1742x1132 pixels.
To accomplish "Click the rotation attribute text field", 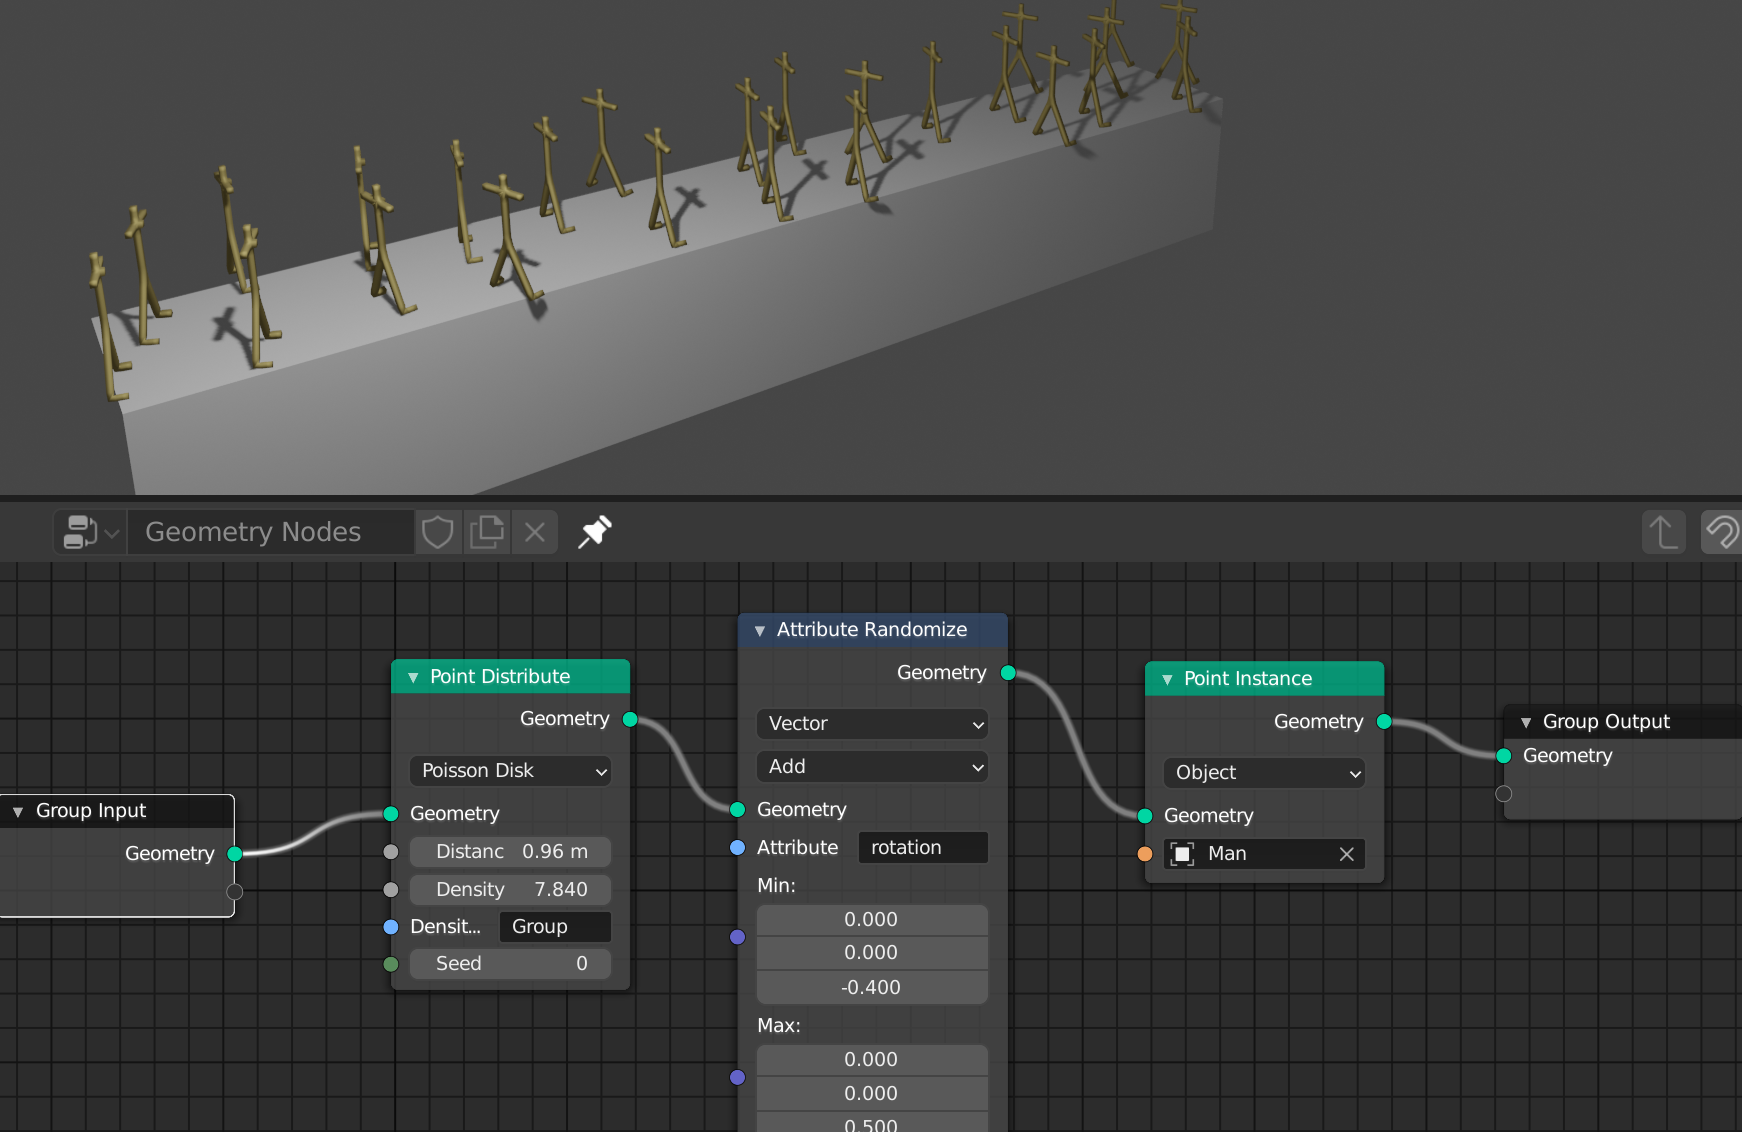I will [x=923, y=848].
